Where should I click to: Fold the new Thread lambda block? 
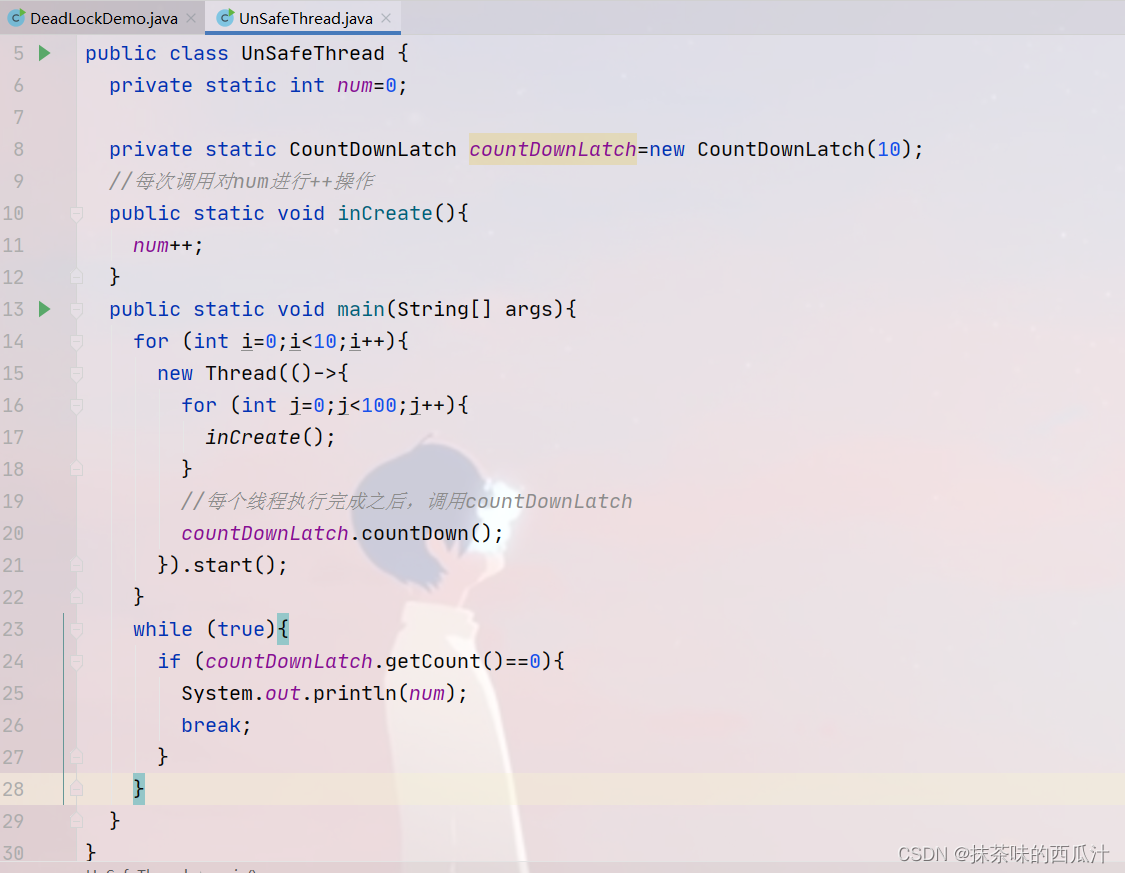click(77, 373)
